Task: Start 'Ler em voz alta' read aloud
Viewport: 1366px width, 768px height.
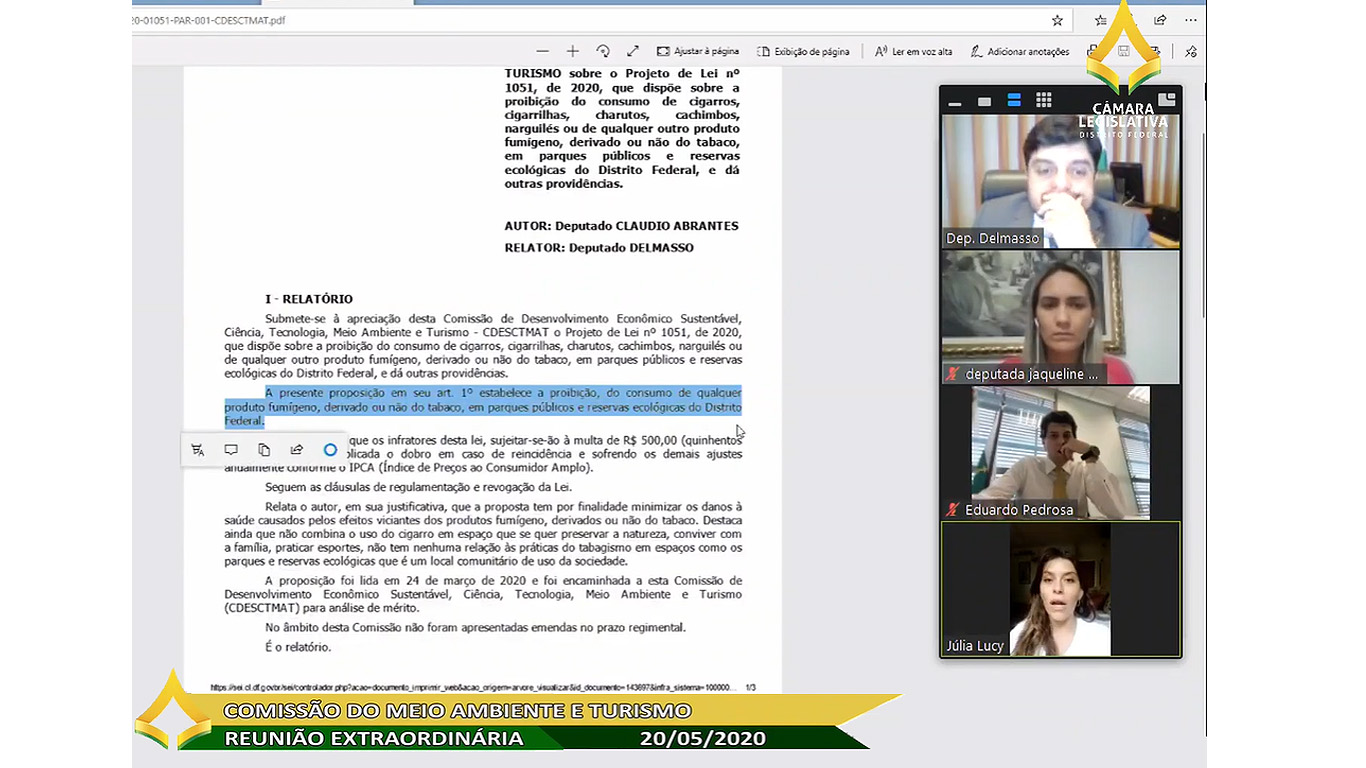Action: 913,51
